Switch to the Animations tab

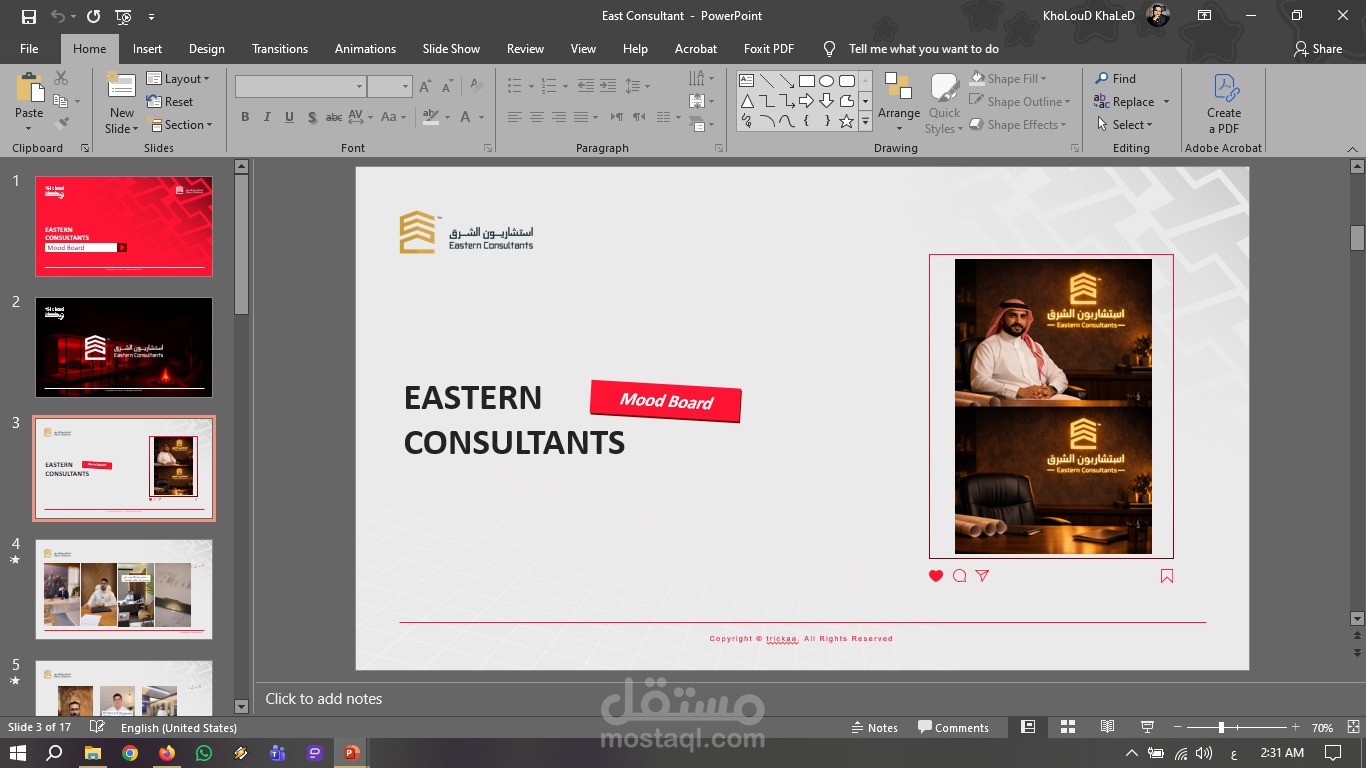click(x=365, y=48)
